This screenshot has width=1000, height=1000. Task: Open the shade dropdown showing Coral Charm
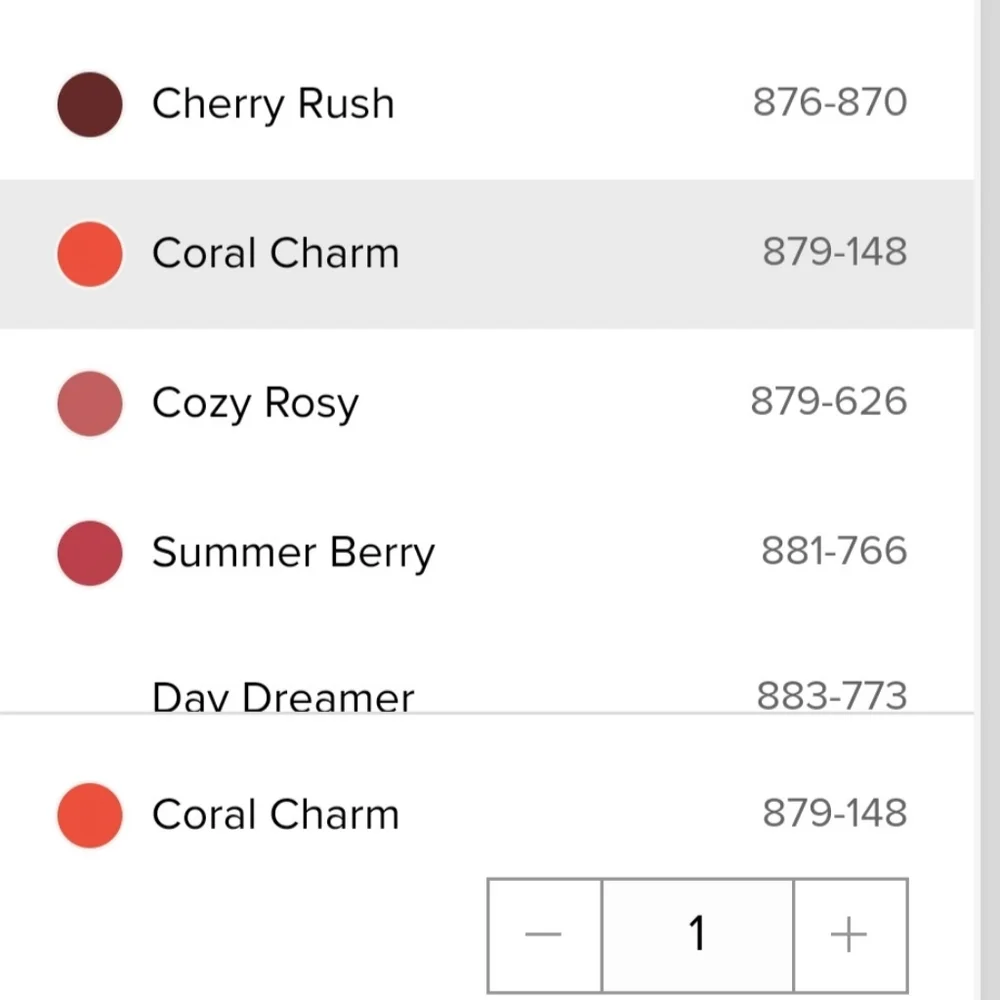pos(487,814)
